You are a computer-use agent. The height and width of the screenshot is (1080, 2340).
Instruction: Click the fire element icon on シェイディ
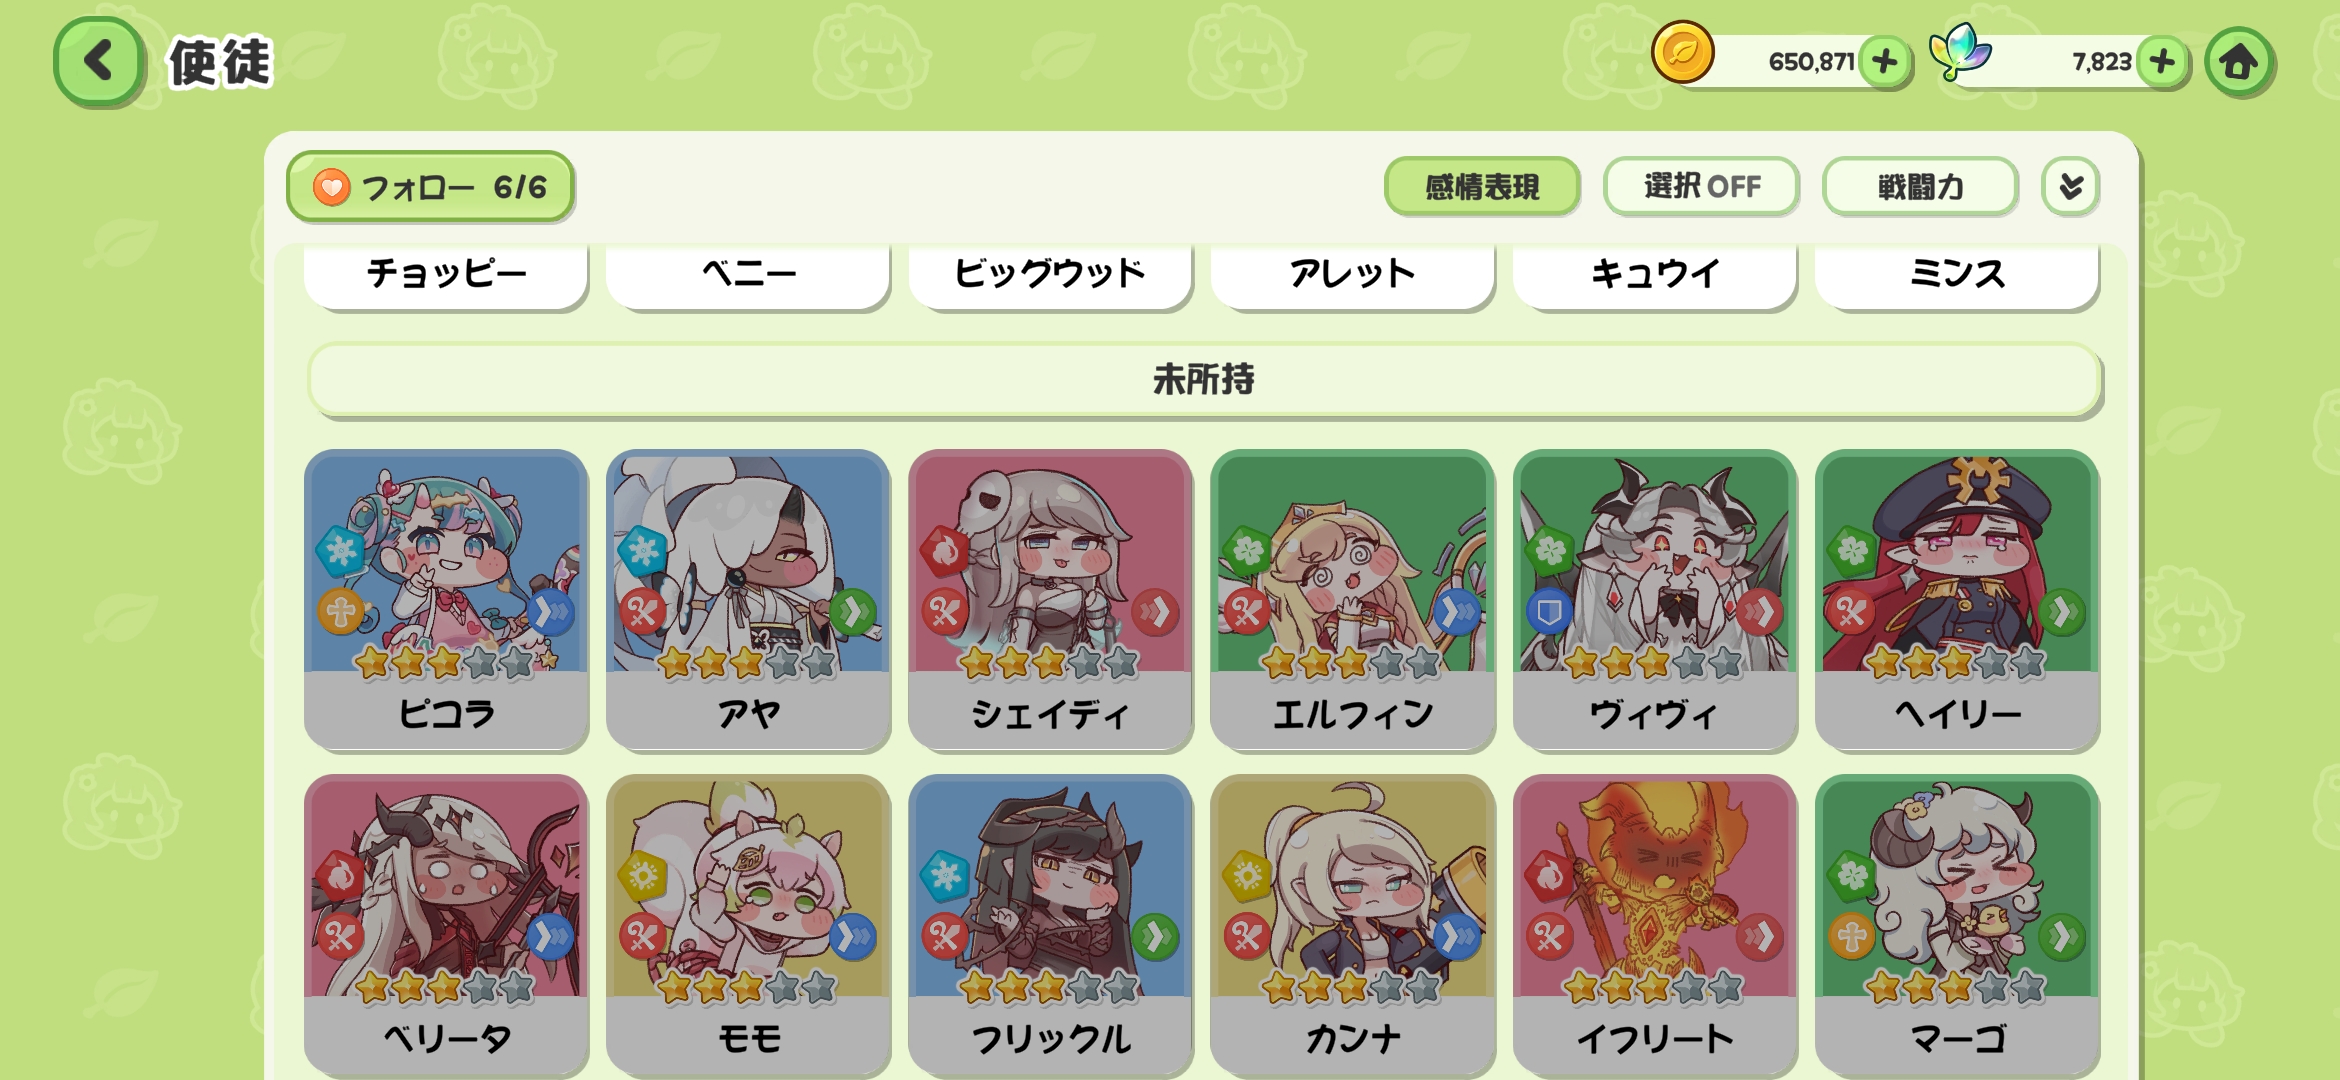tap(946, 550)
